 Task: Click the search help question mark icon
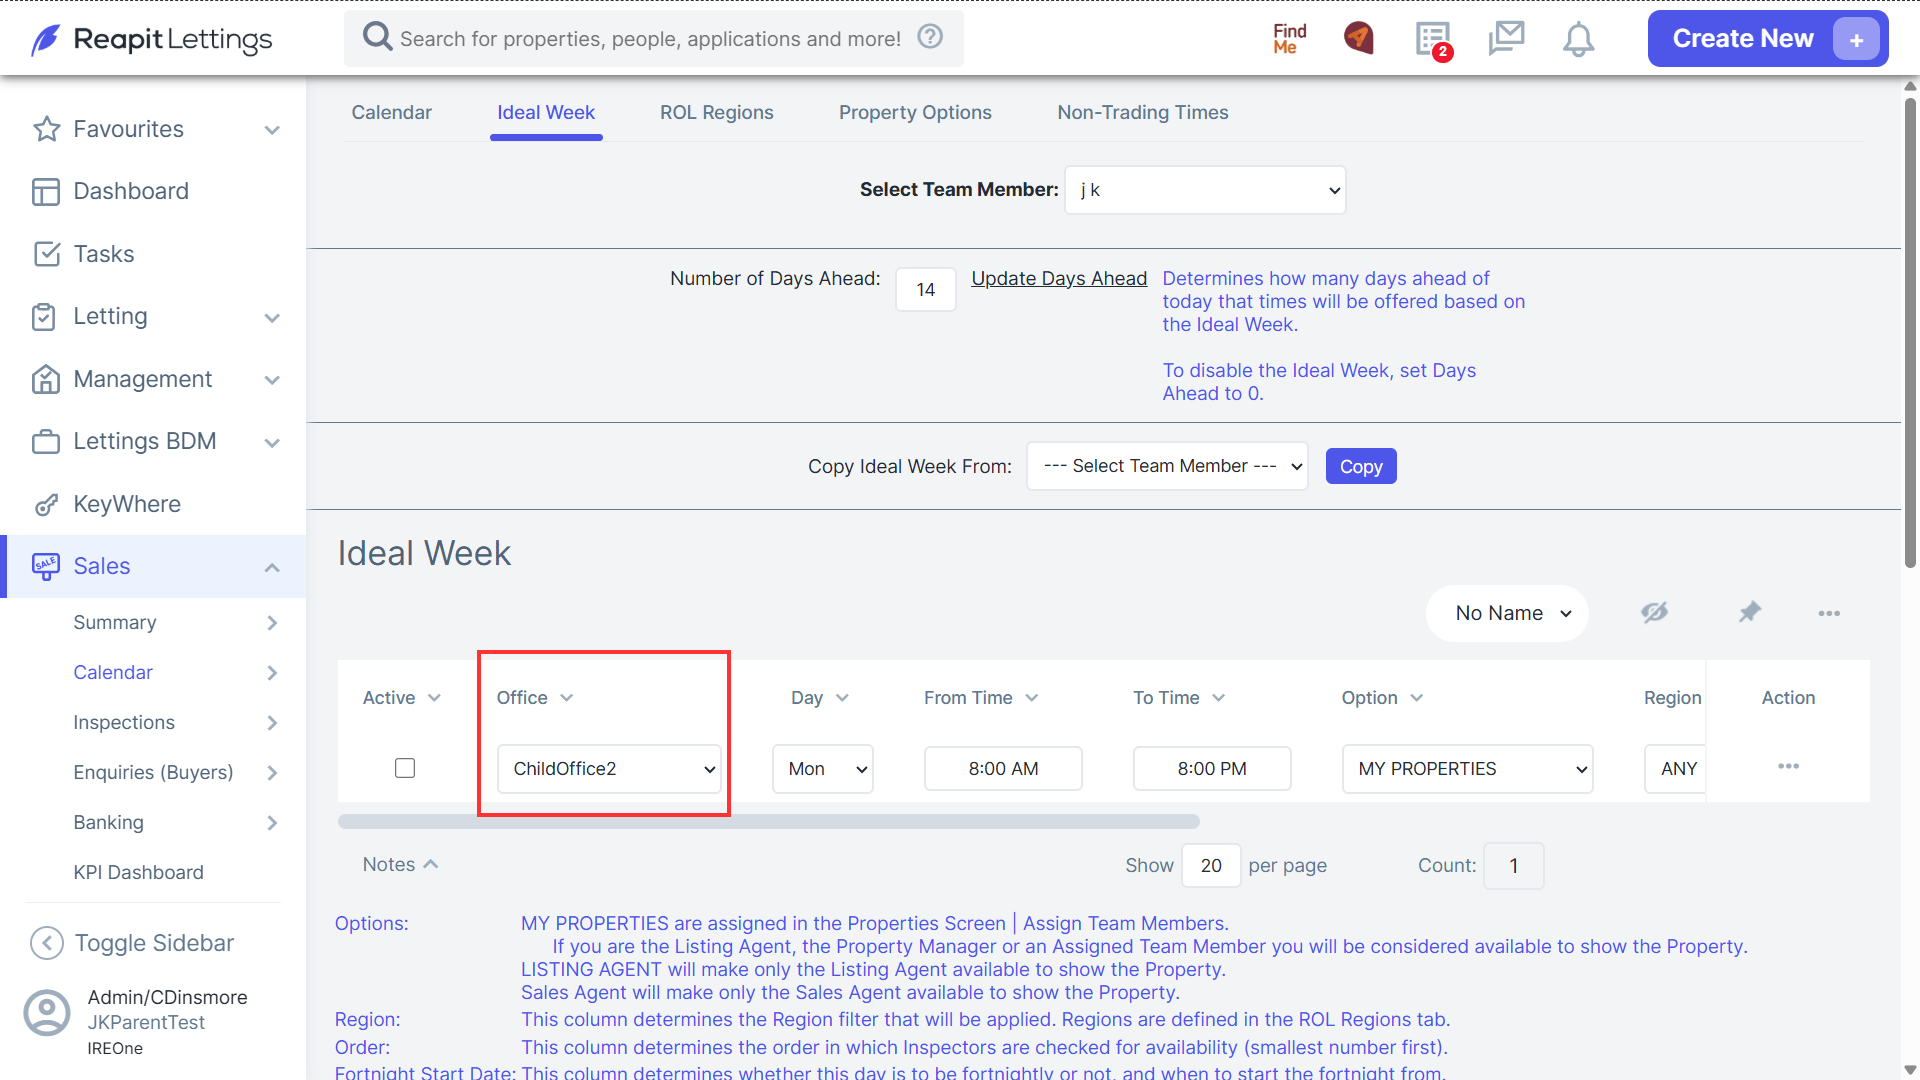930,37
